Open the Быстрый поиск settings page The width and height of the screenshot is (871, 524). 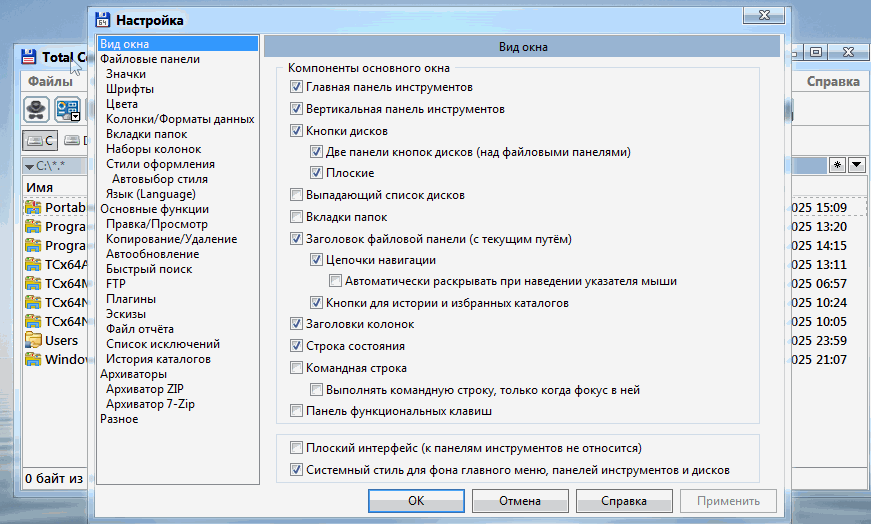[x=149, y=269]
